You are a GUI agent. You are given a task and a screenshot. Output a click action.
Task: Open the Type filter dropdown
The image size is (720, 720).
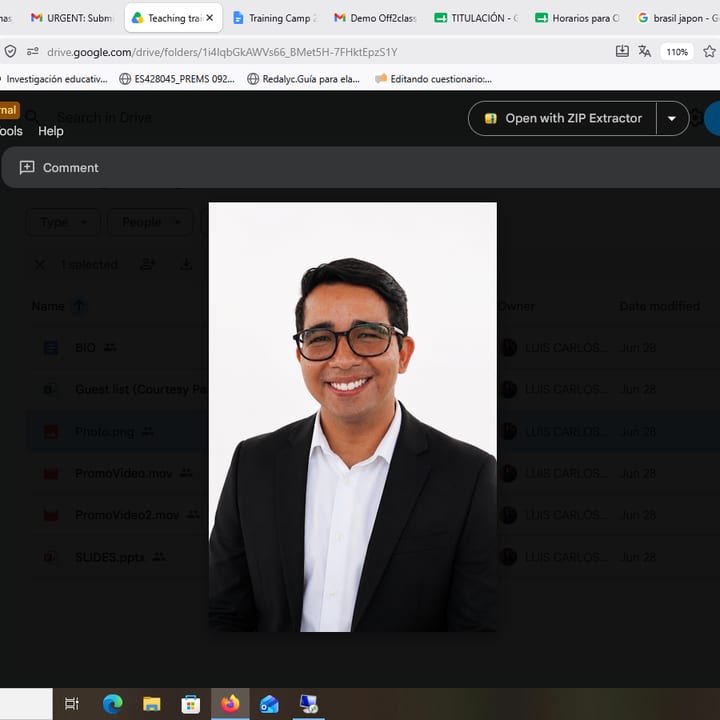tap(63, 222)
